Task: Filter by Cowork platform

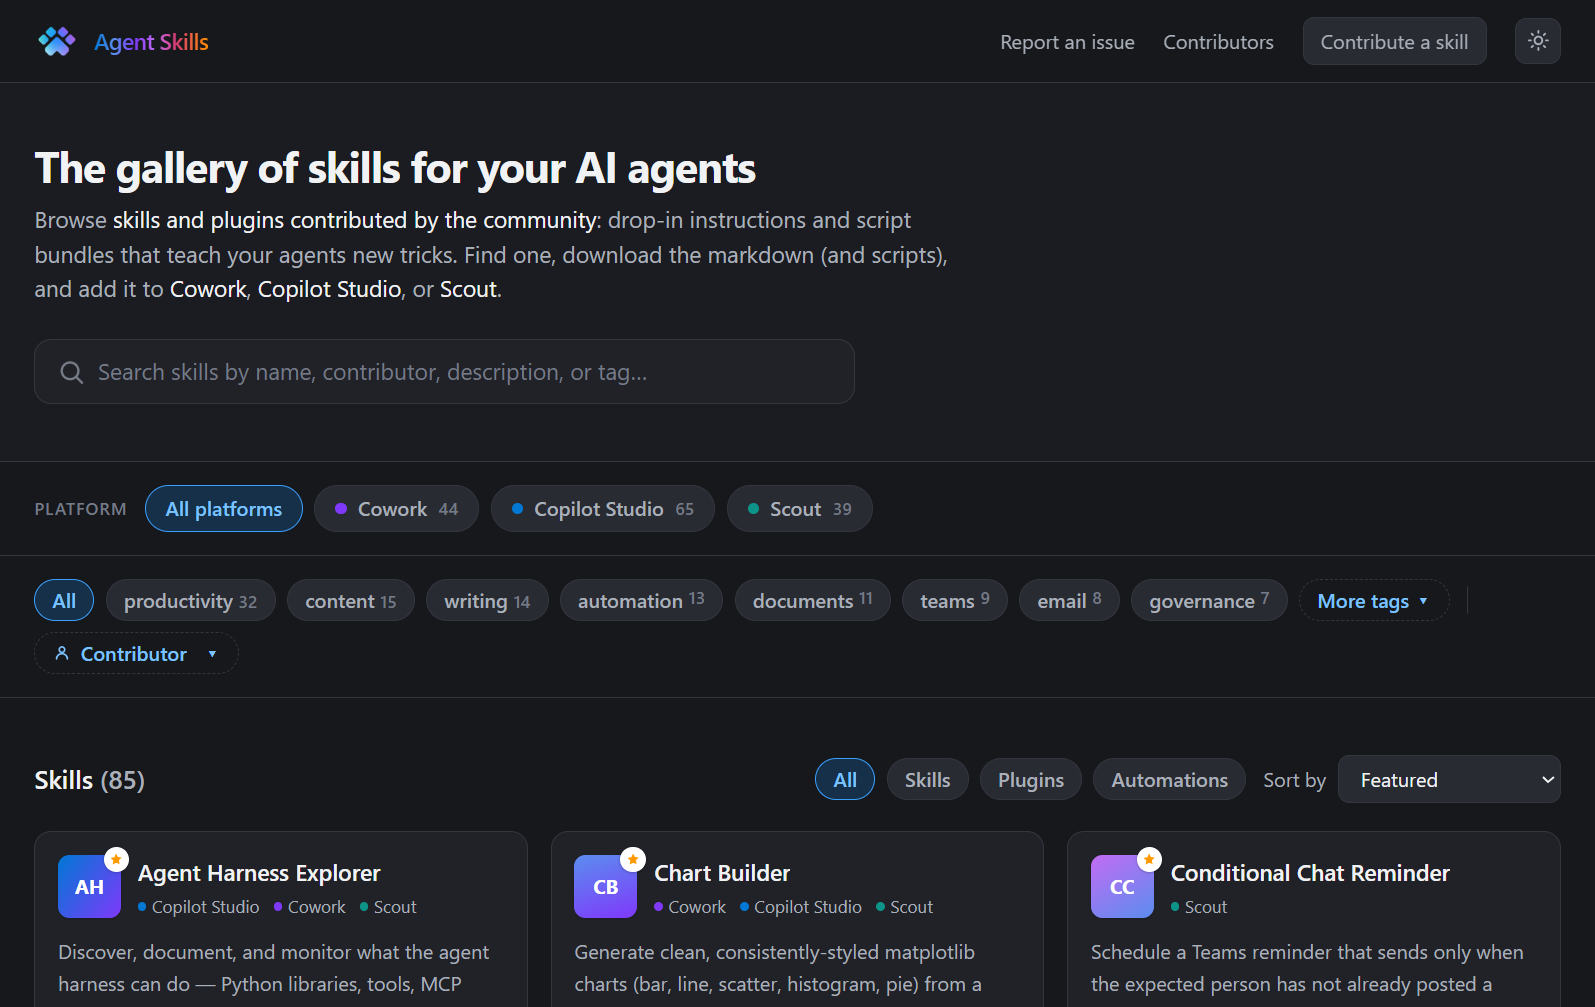Action: coord(396,509)
